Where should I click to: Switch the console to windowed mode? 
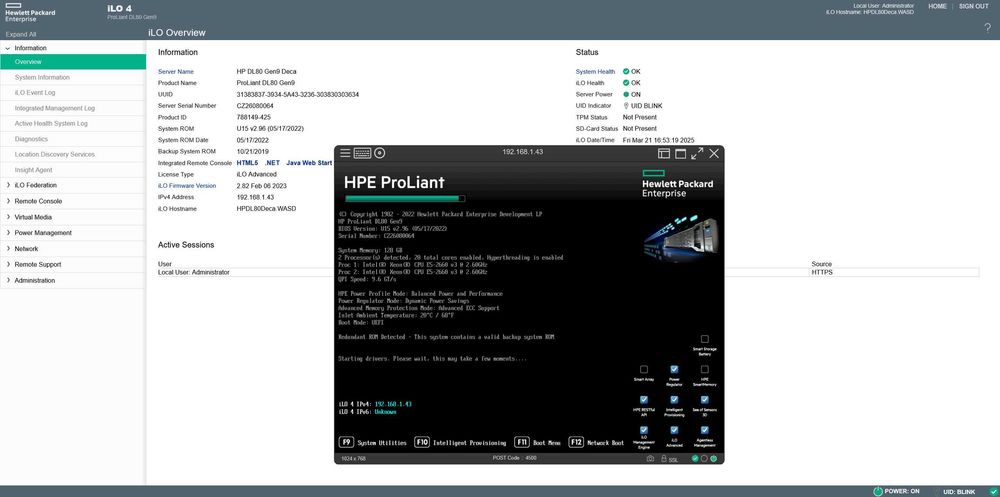tap(680, 153)
